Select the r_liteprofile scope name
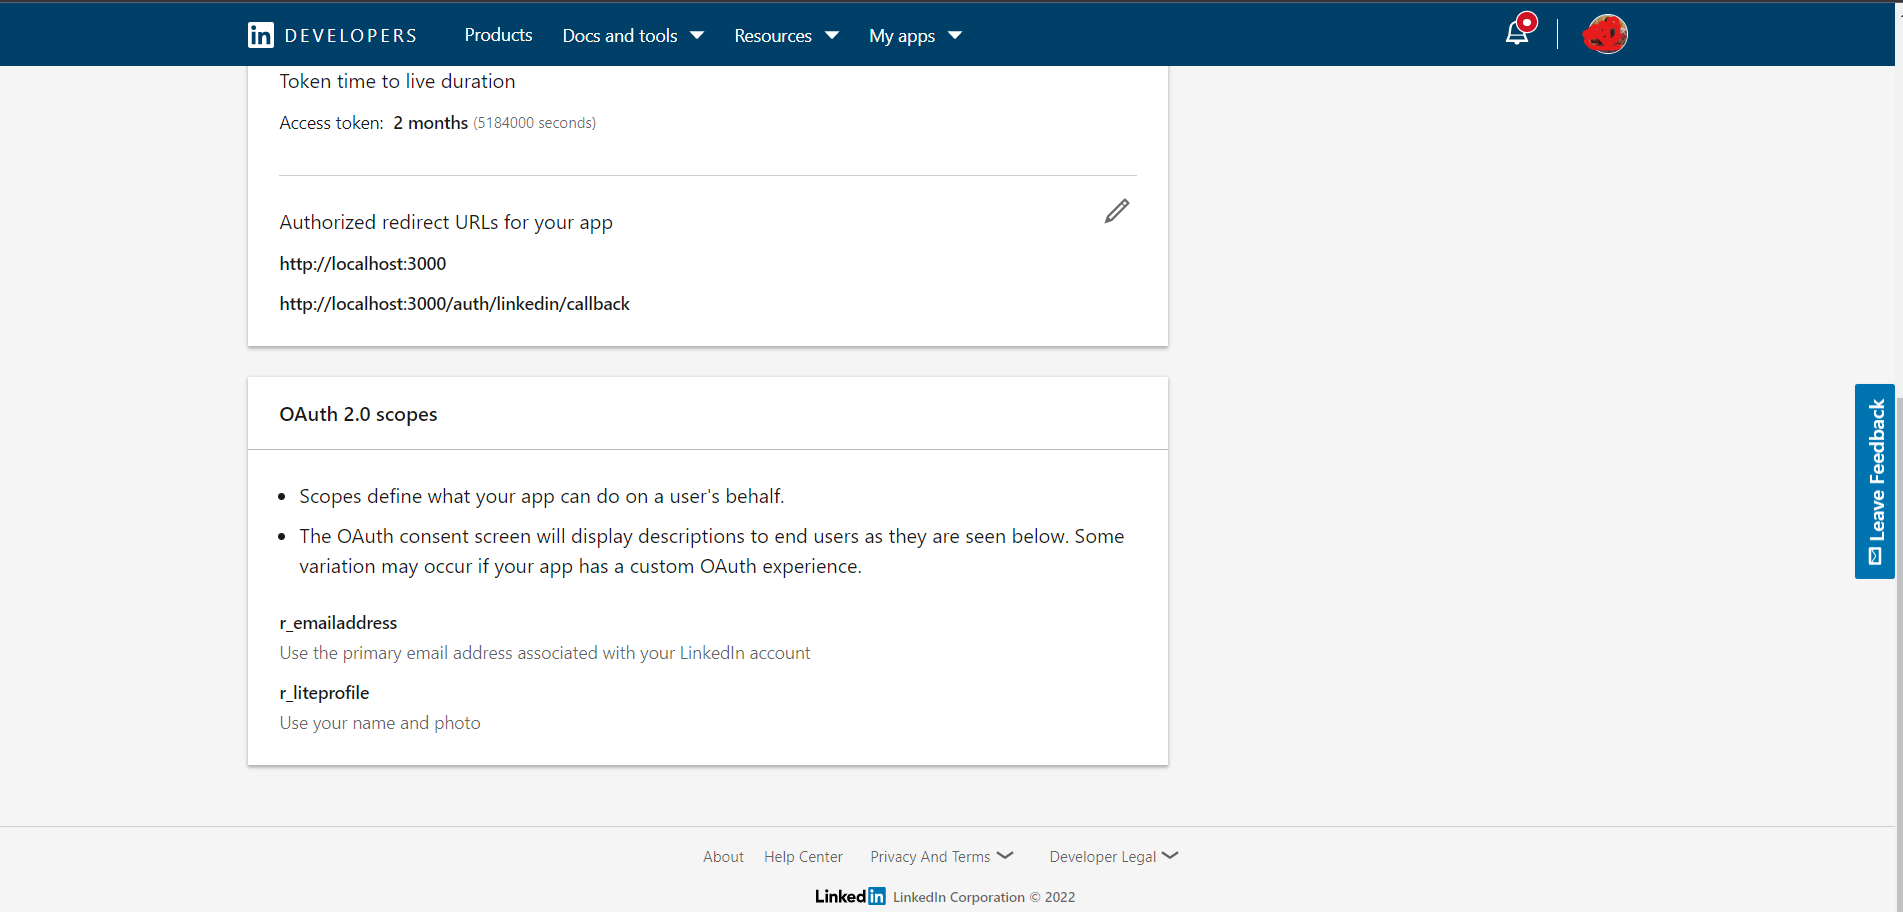This screenshot has width=1903, height=912. click(x=324, y=693)
